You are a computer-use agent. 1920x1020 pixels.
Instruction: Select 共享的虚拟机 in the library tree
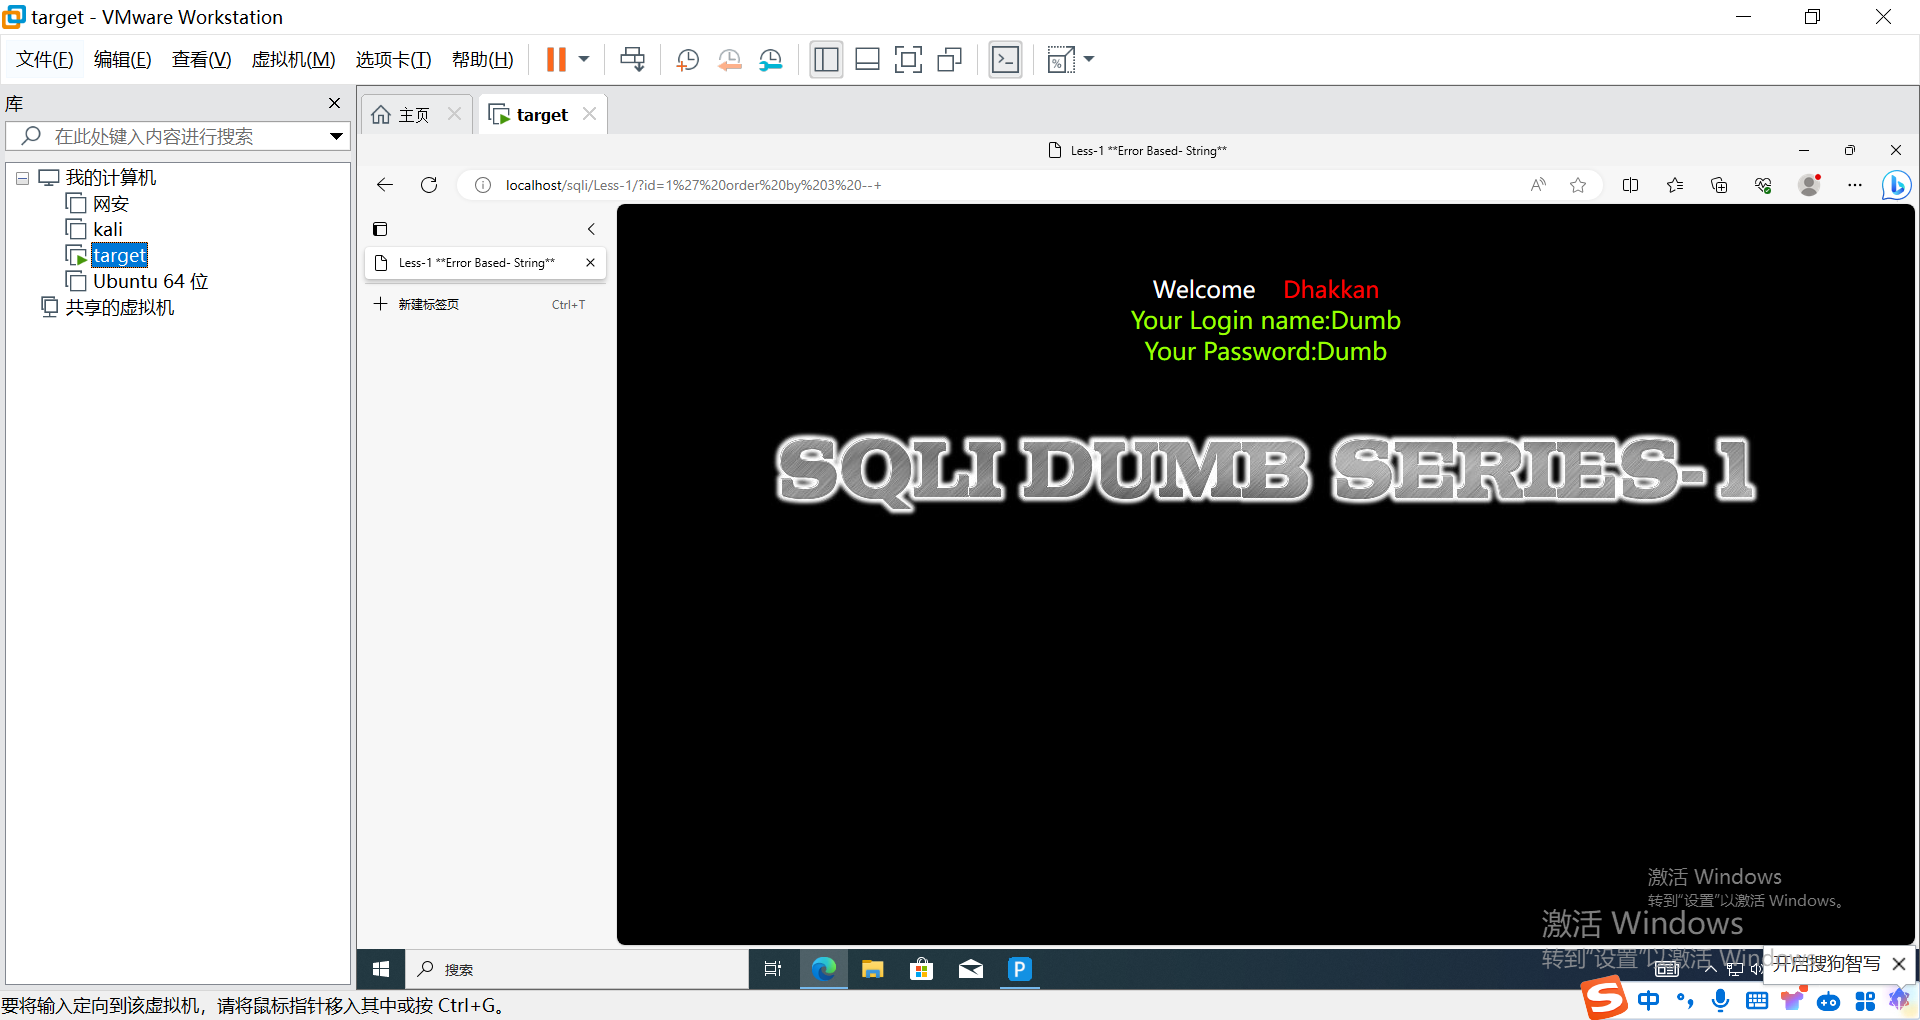point(107,308)
